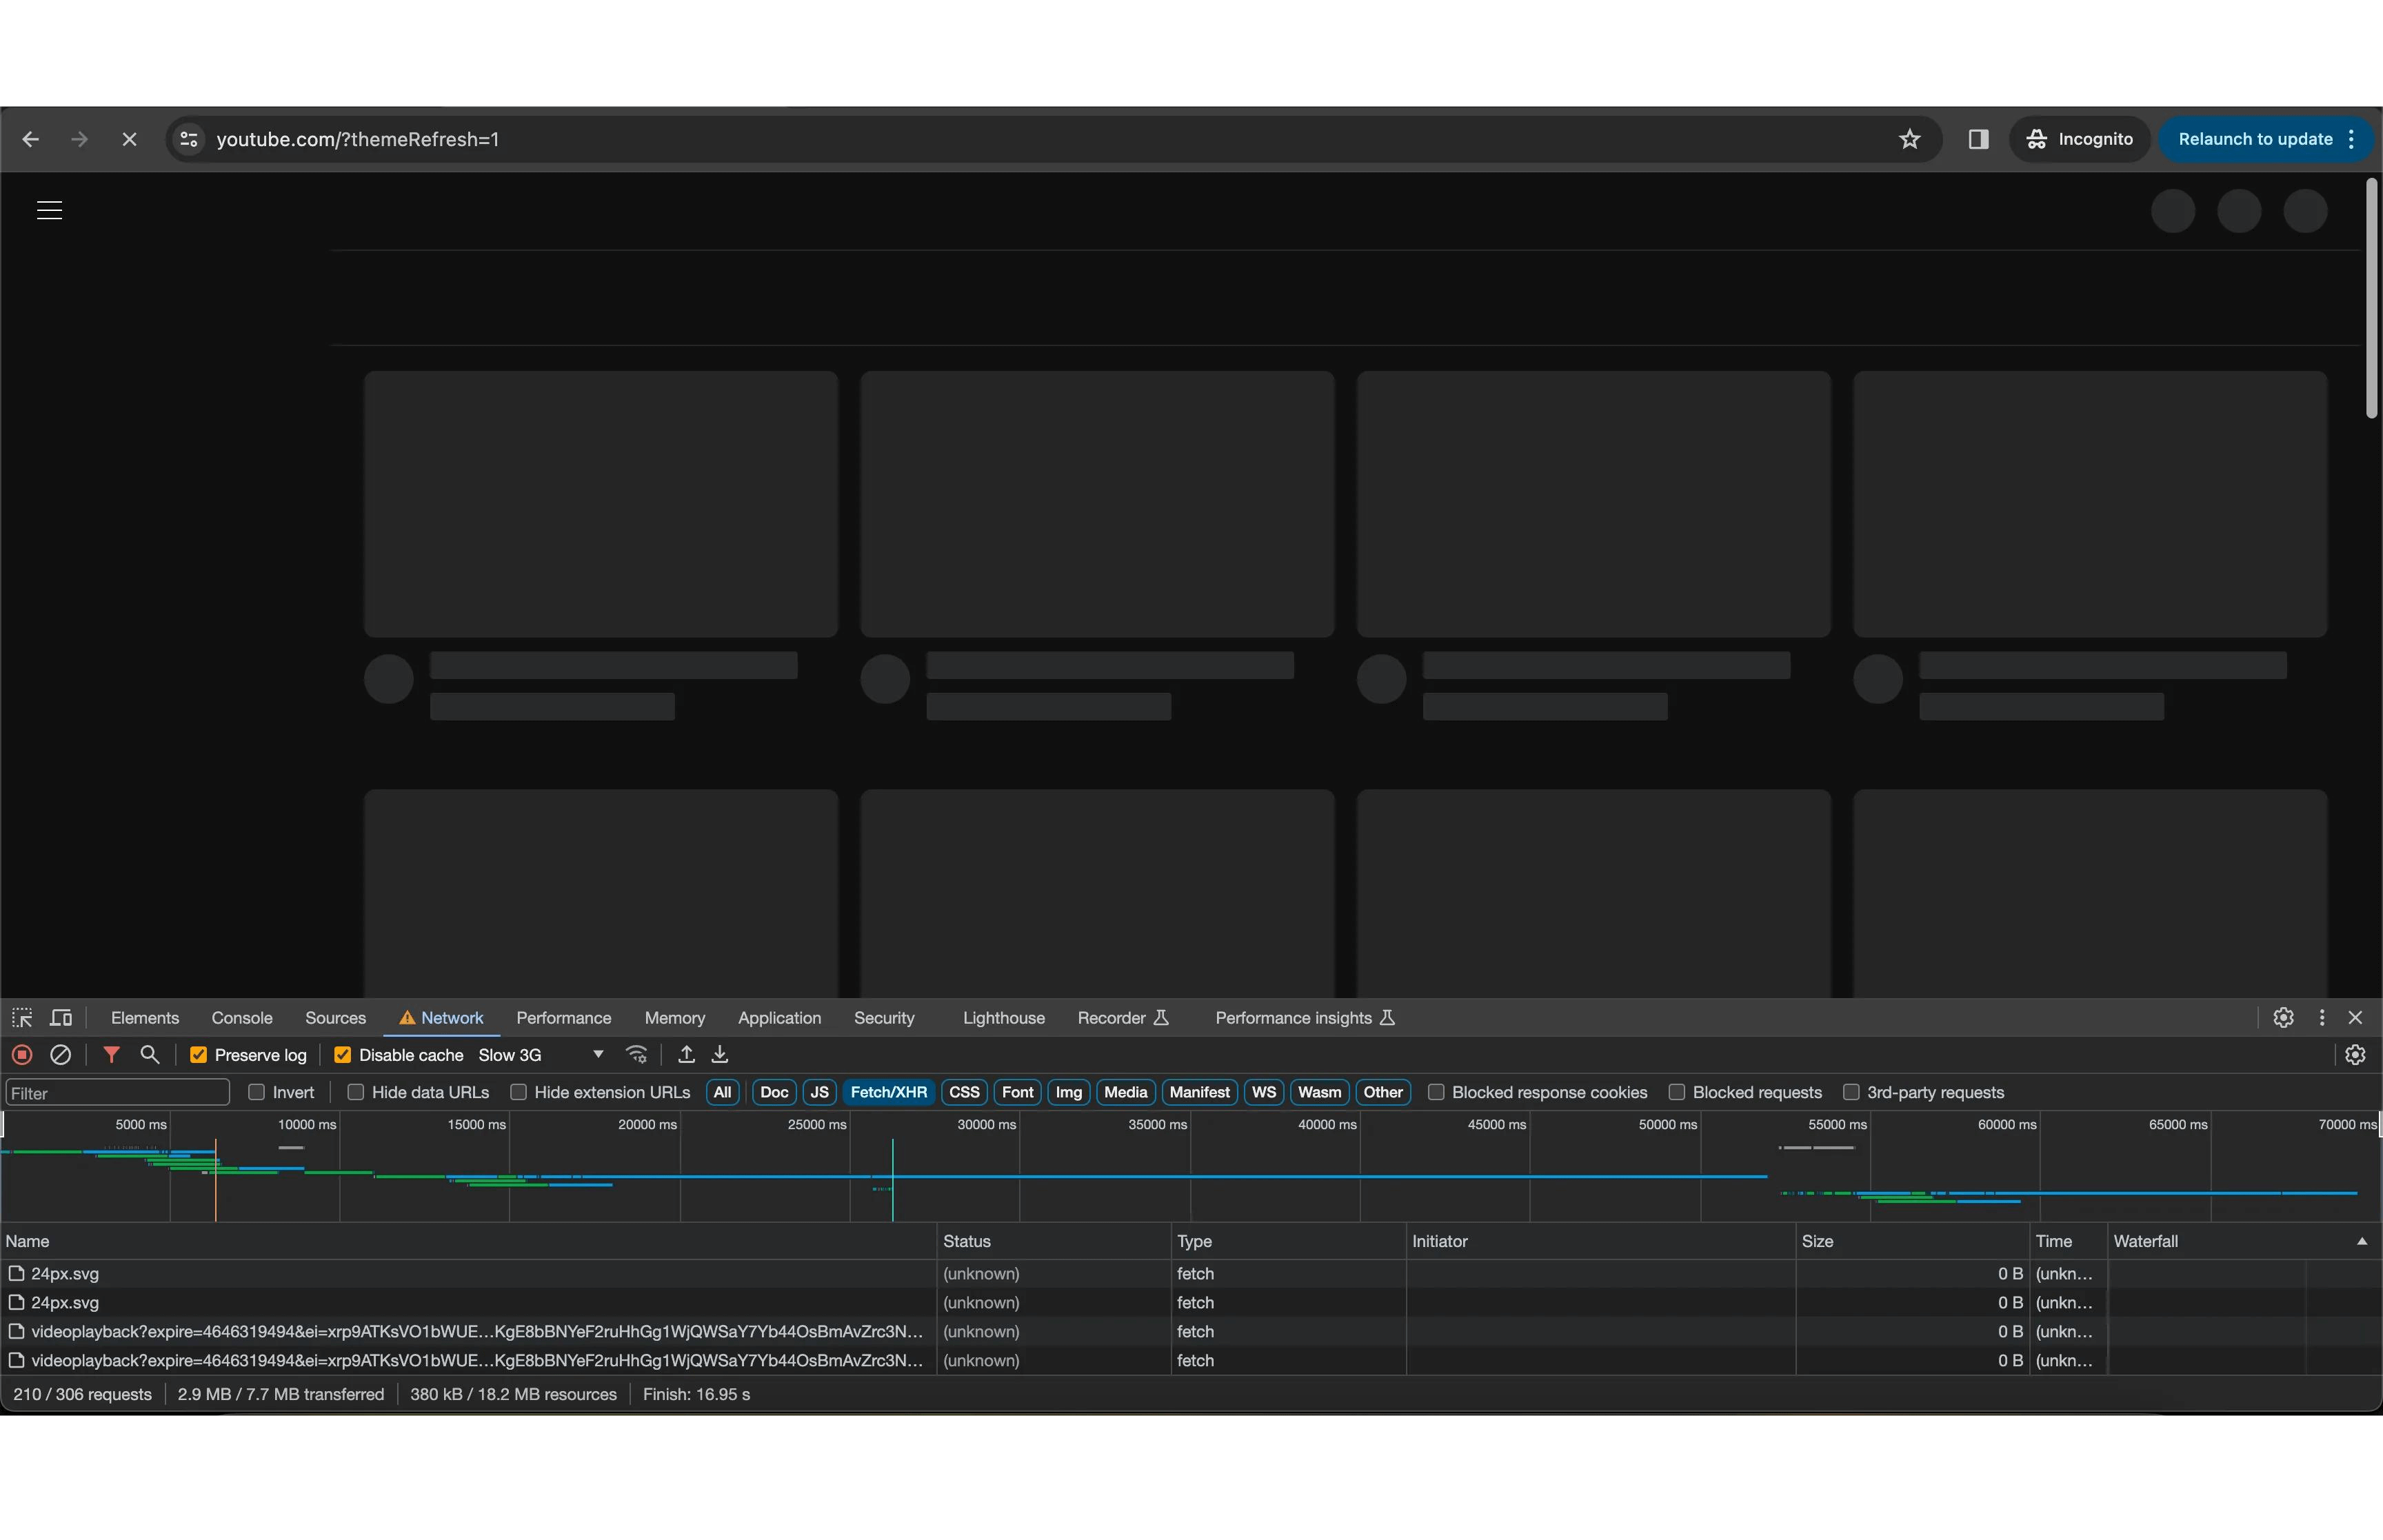Select the inspect element picker icon
Viewport: 2383px width, 1540px height.
point(22,1018)
